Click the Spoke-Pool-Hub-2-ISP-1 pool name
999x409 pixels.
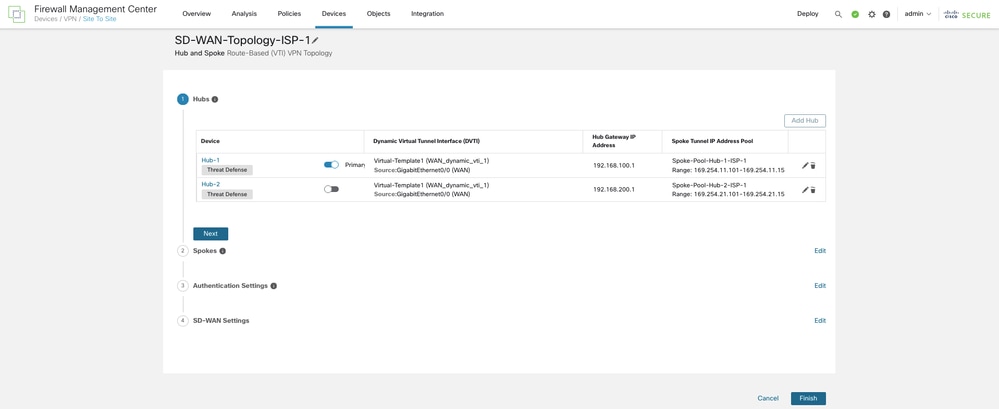click(x=709, y=185)
